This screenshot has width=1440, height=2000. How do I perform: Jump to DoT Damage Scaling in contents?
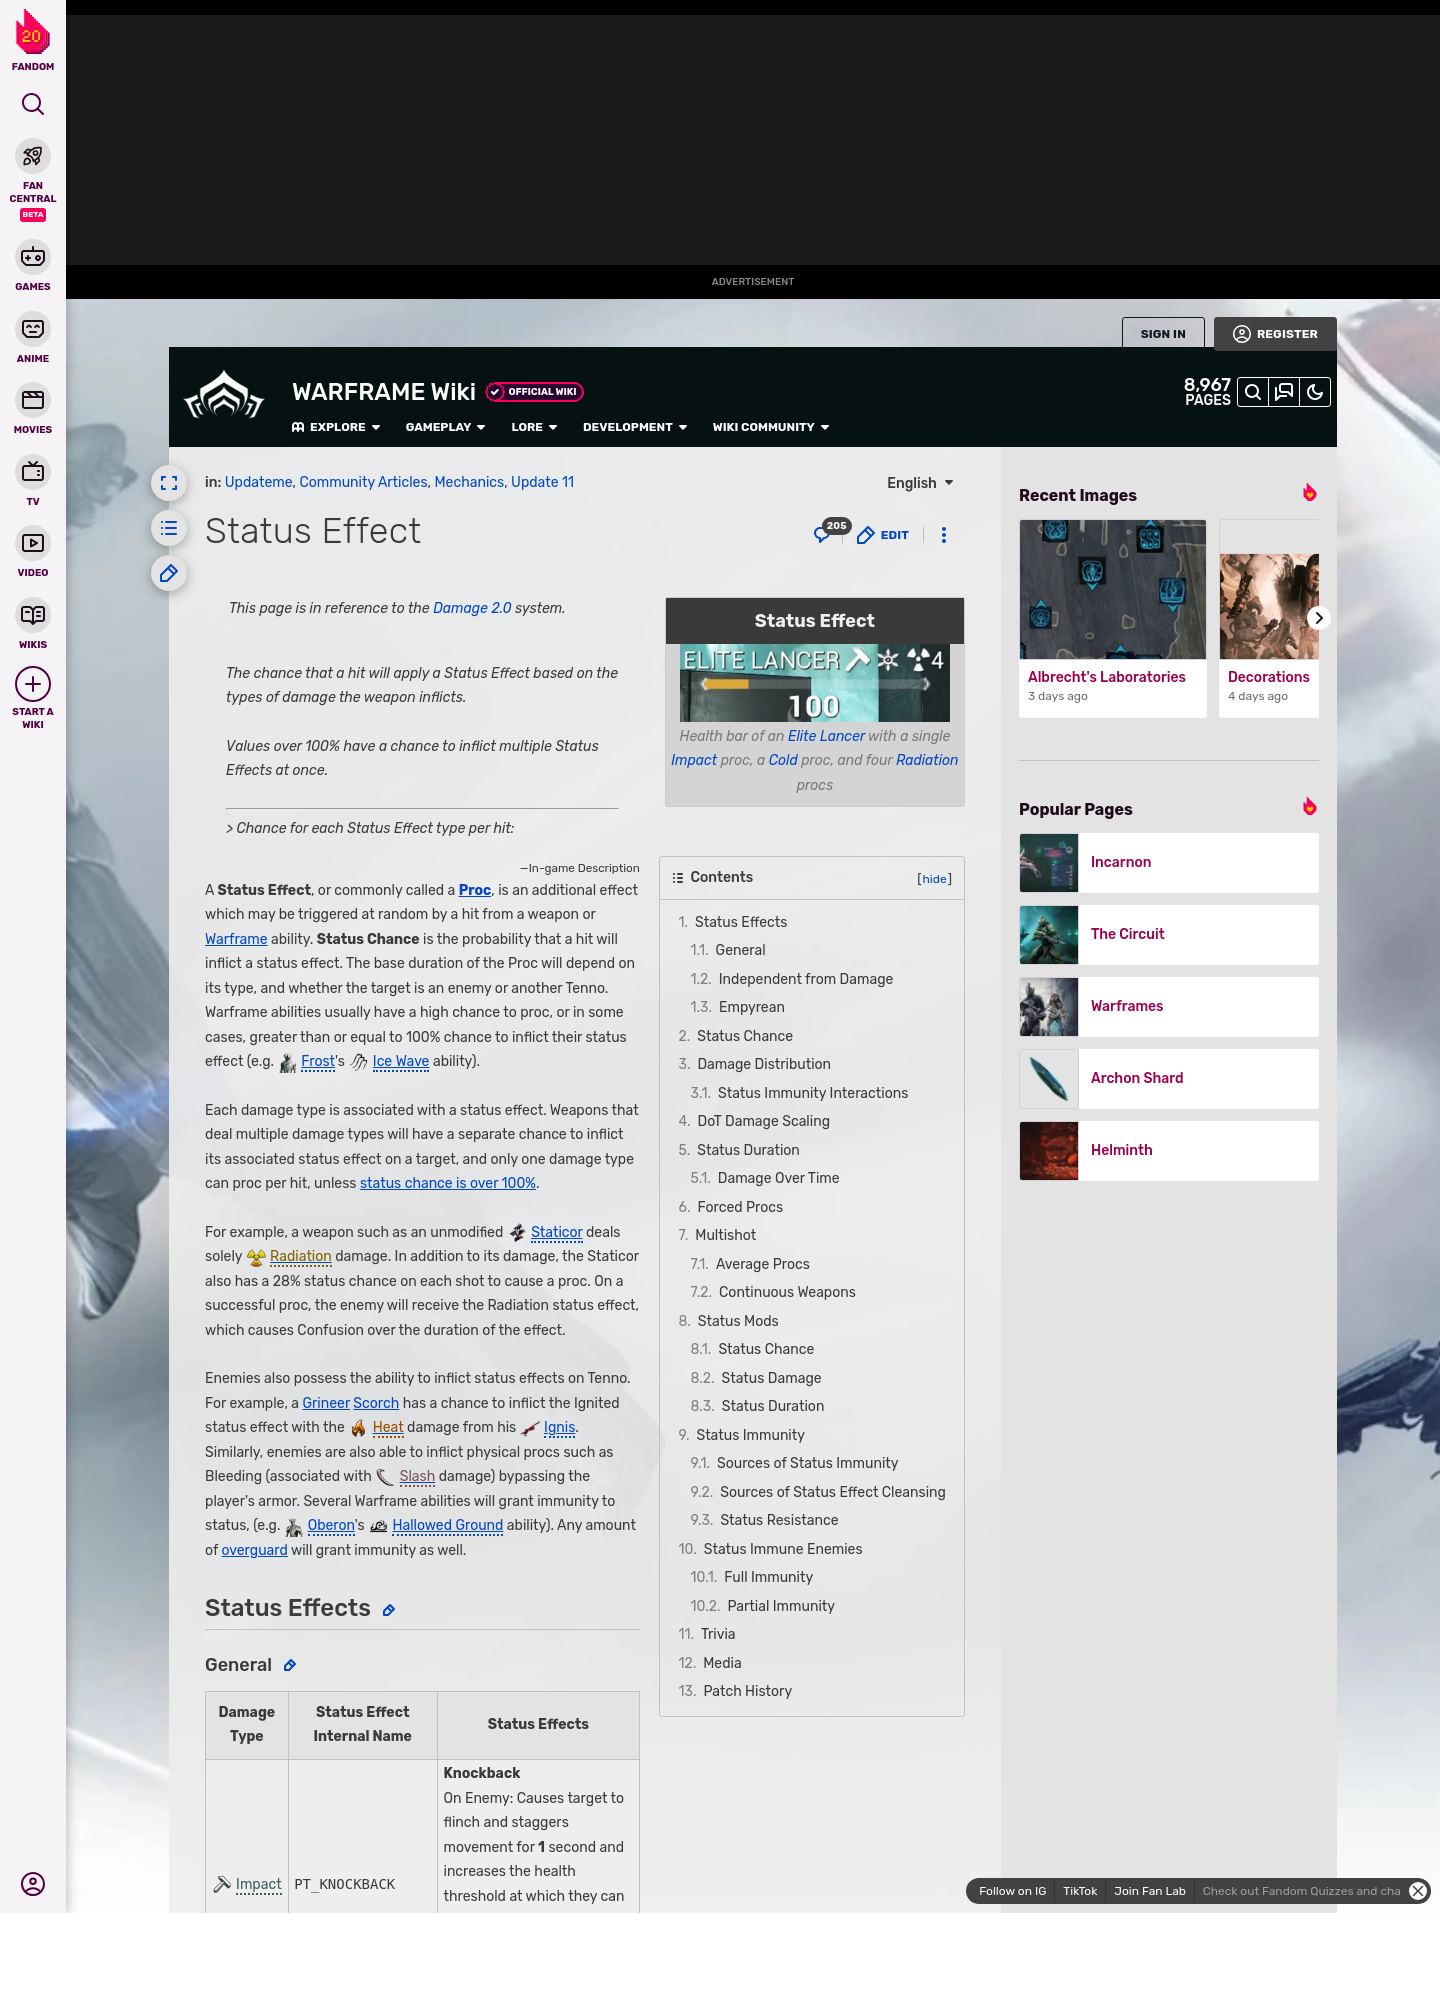tap(763, 1121)
